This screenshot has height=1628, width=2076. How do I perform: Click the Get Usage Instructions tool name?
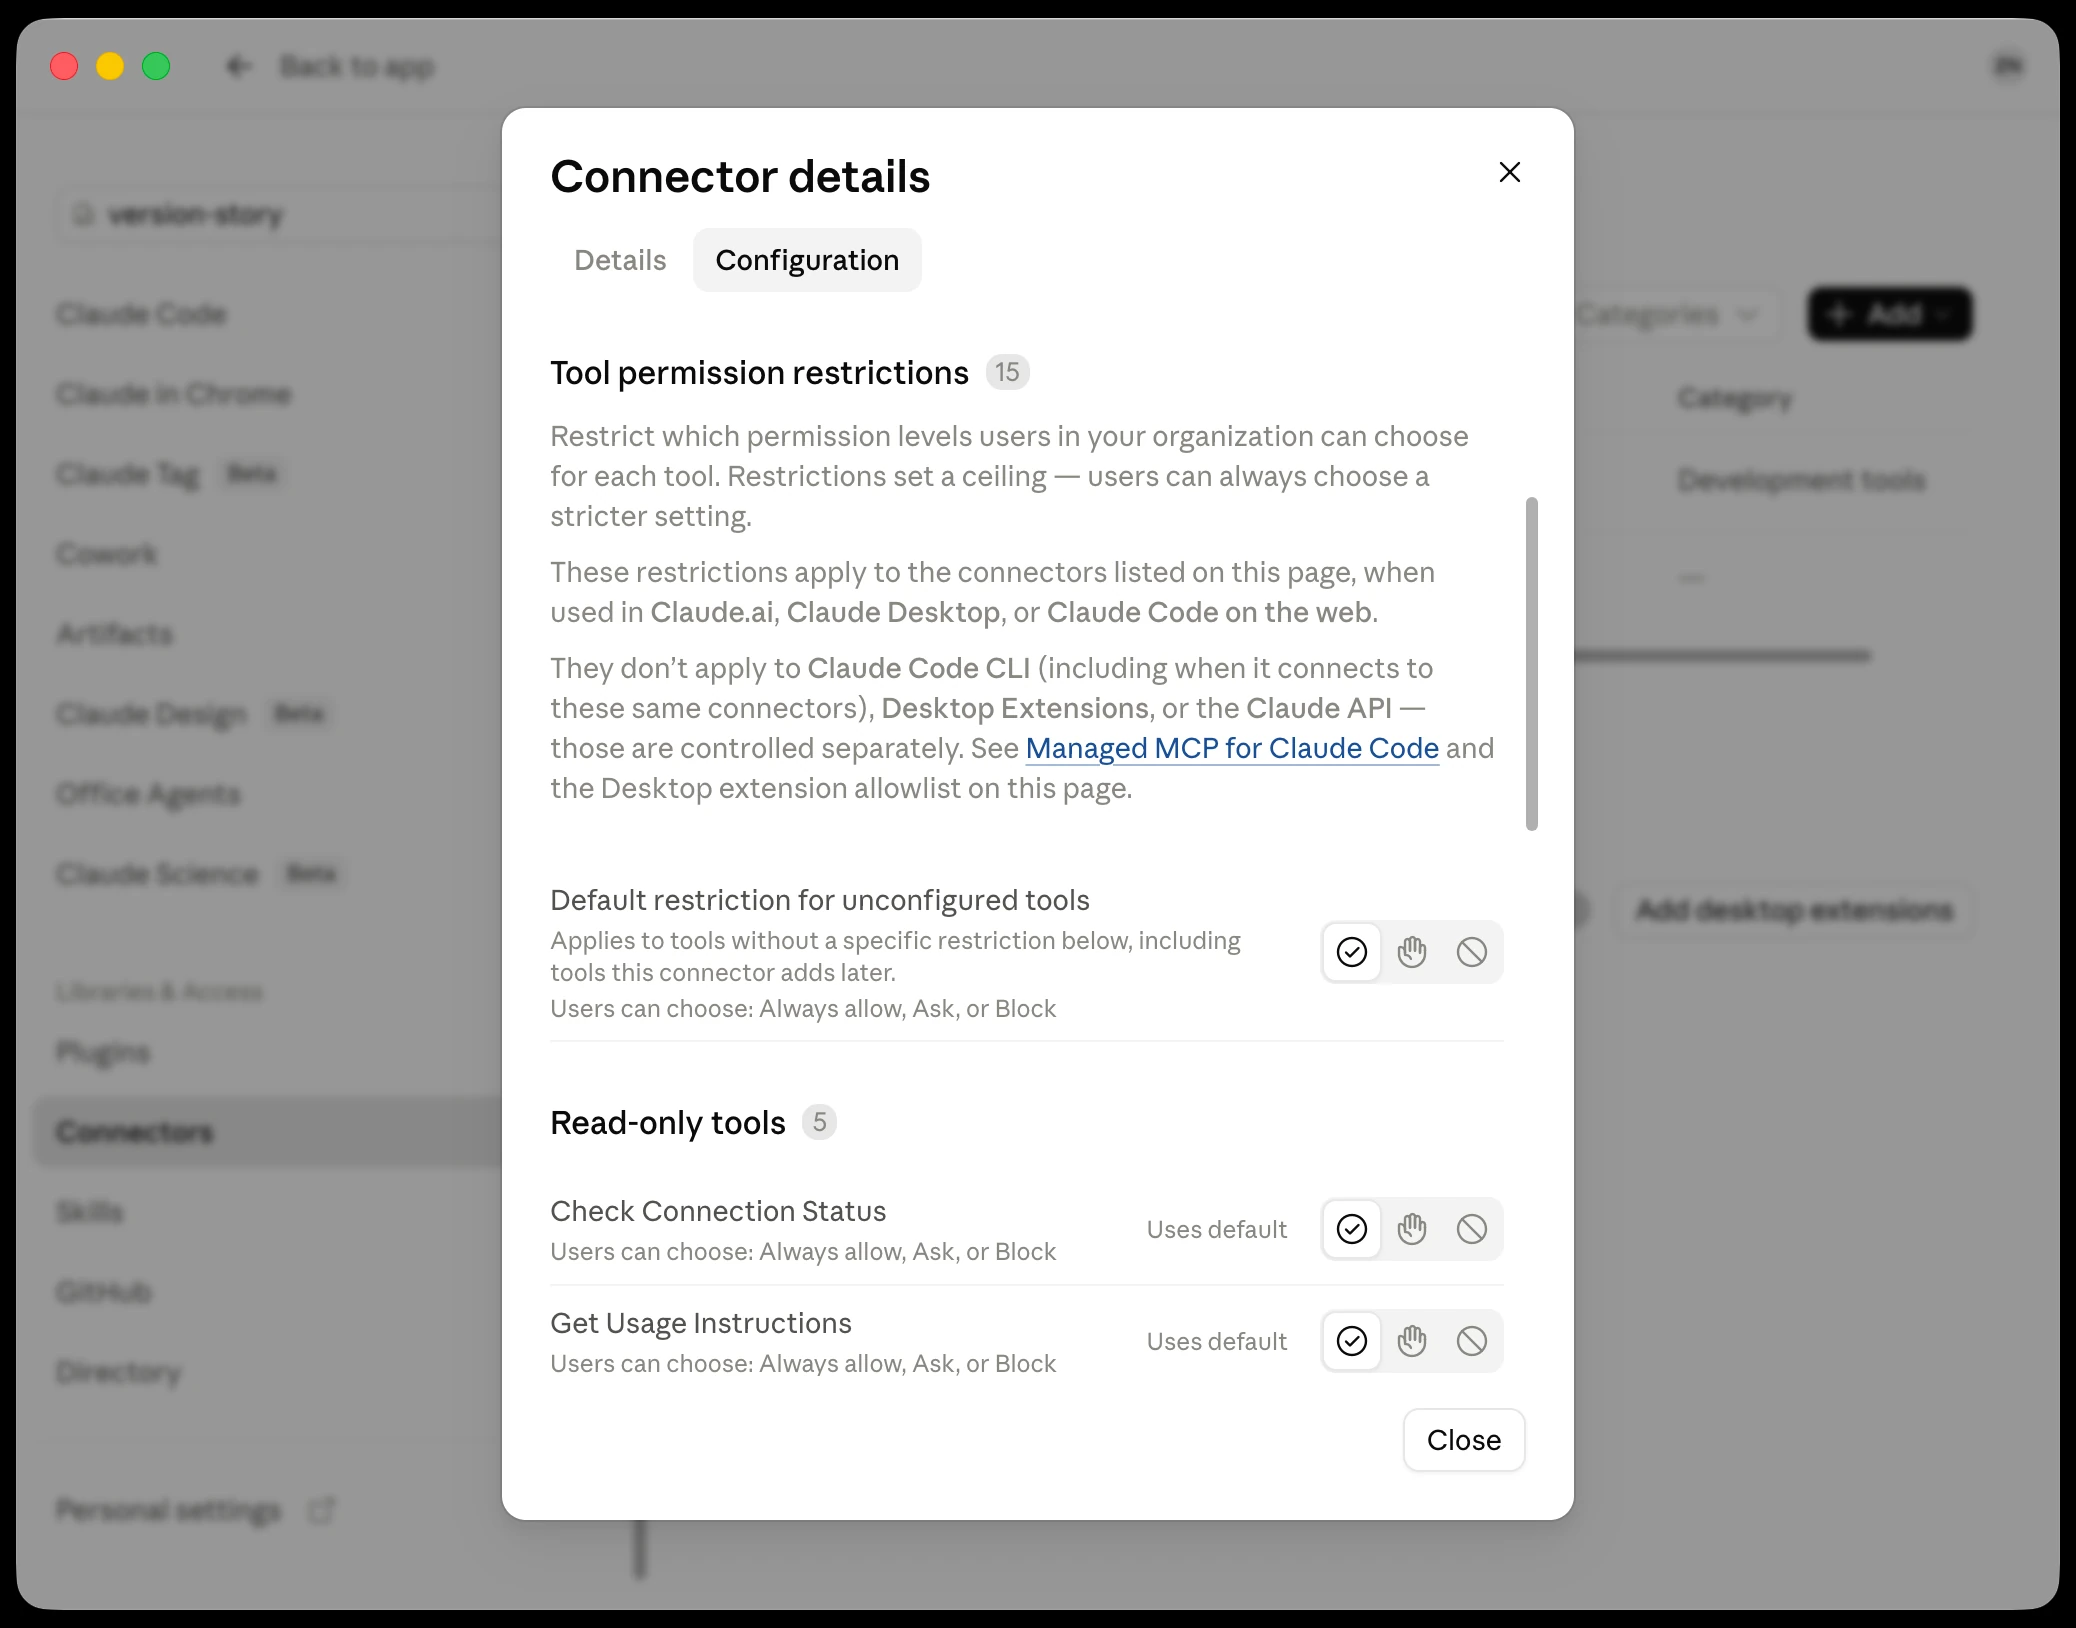point(701,1323)
